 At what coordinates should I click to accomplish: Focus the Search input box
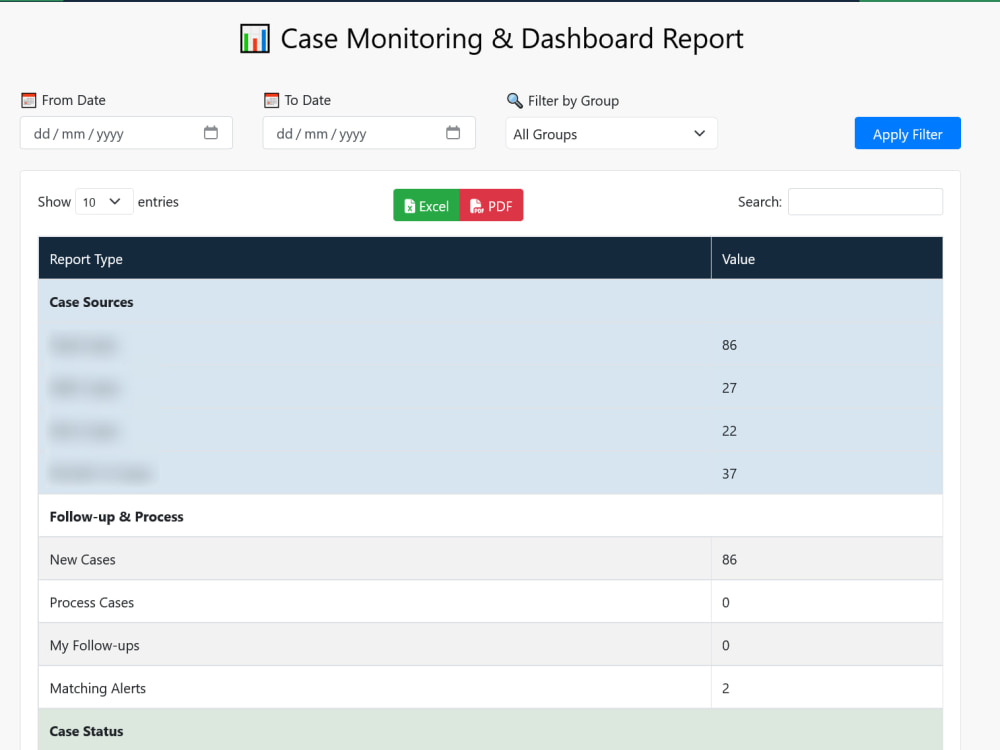[865, 202]
